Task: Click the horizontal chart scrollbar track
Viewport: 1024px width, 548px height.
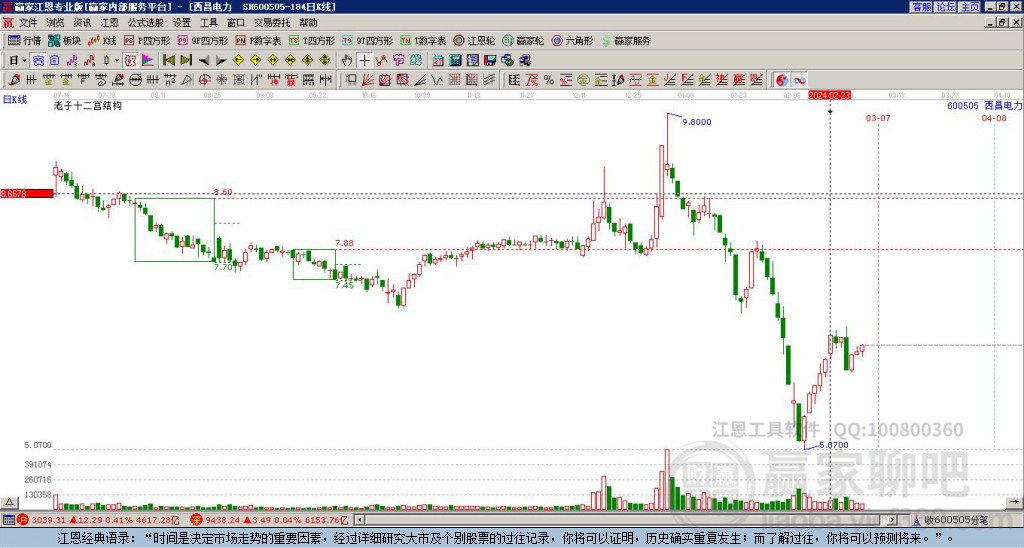Action: click(626, 520)
